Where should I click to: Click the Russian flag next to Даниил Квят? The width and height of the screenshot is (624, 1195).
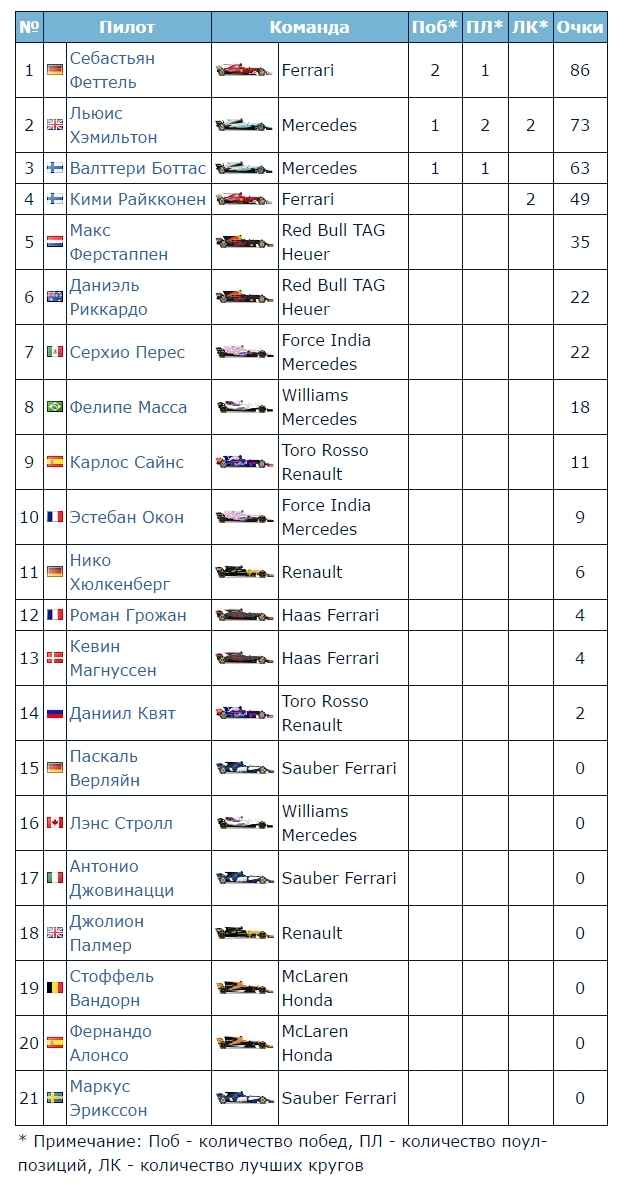click(55, 713)
